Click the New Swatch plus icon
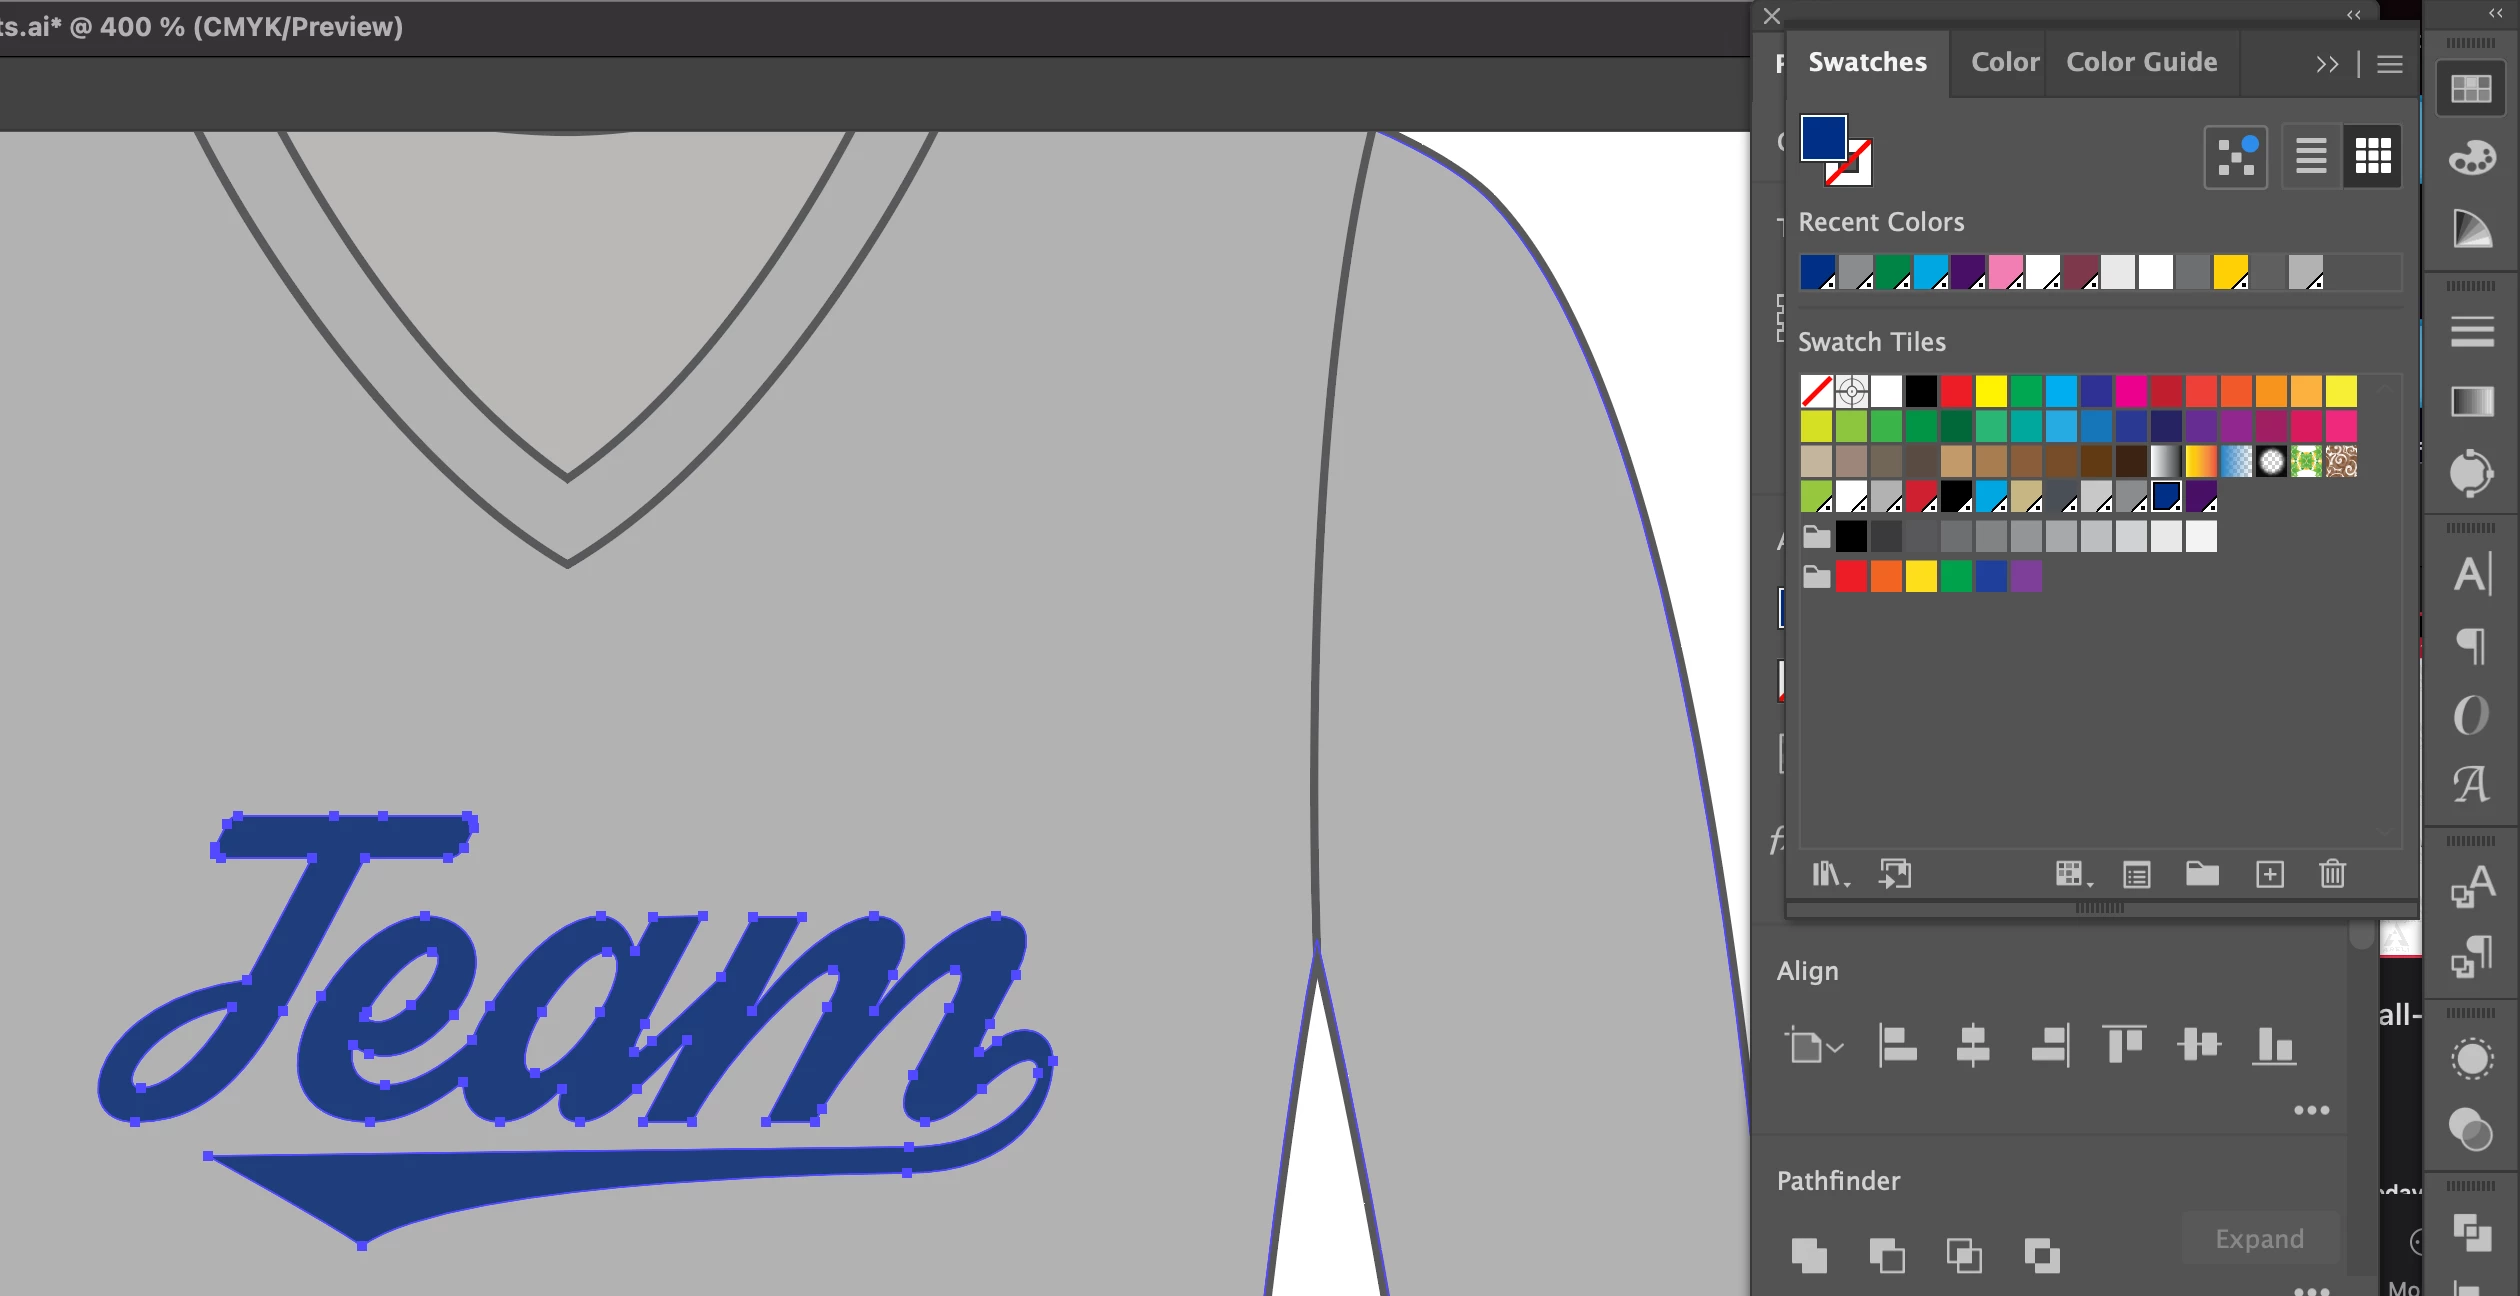The image size is (2520, 1296). (x=2270, y=875)
